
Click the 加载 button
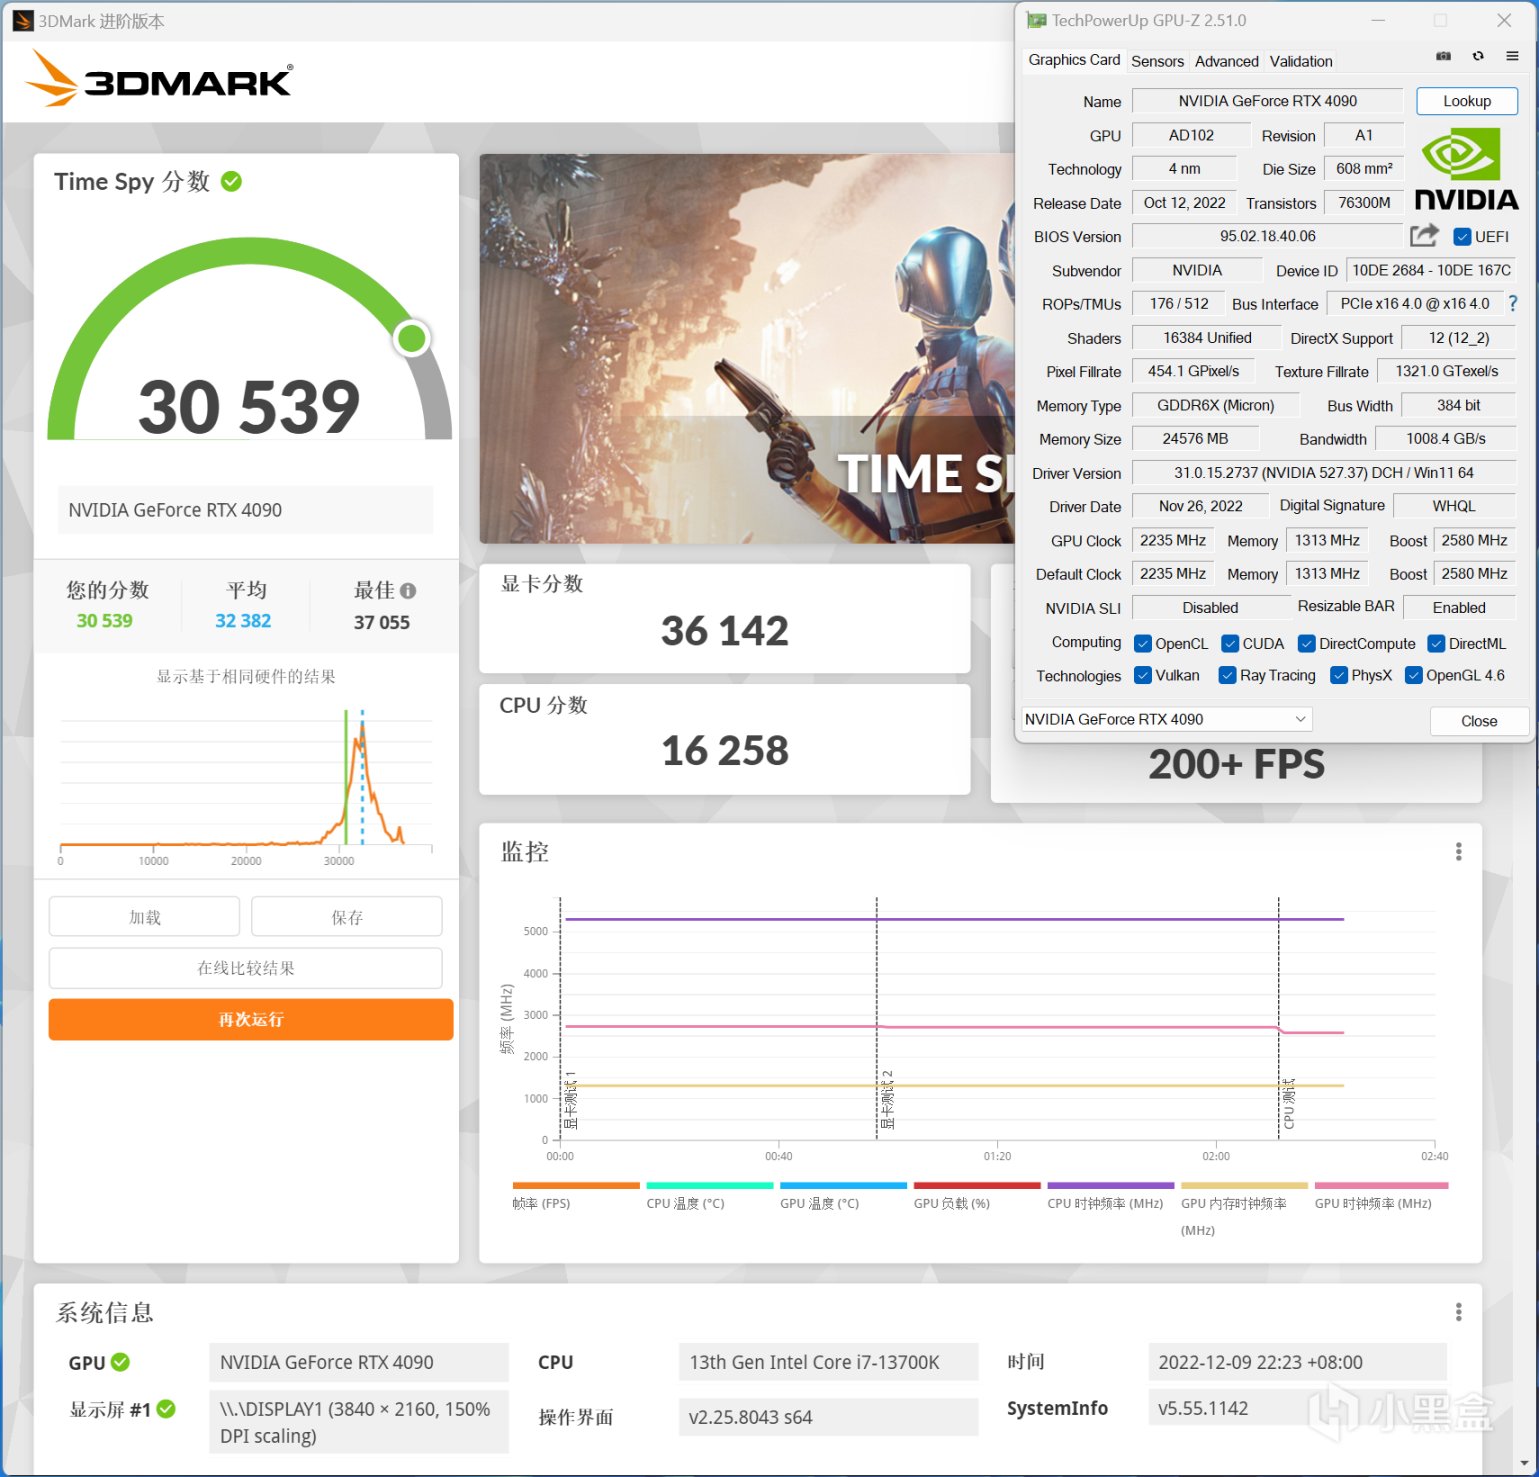click(x=145, y=917)
